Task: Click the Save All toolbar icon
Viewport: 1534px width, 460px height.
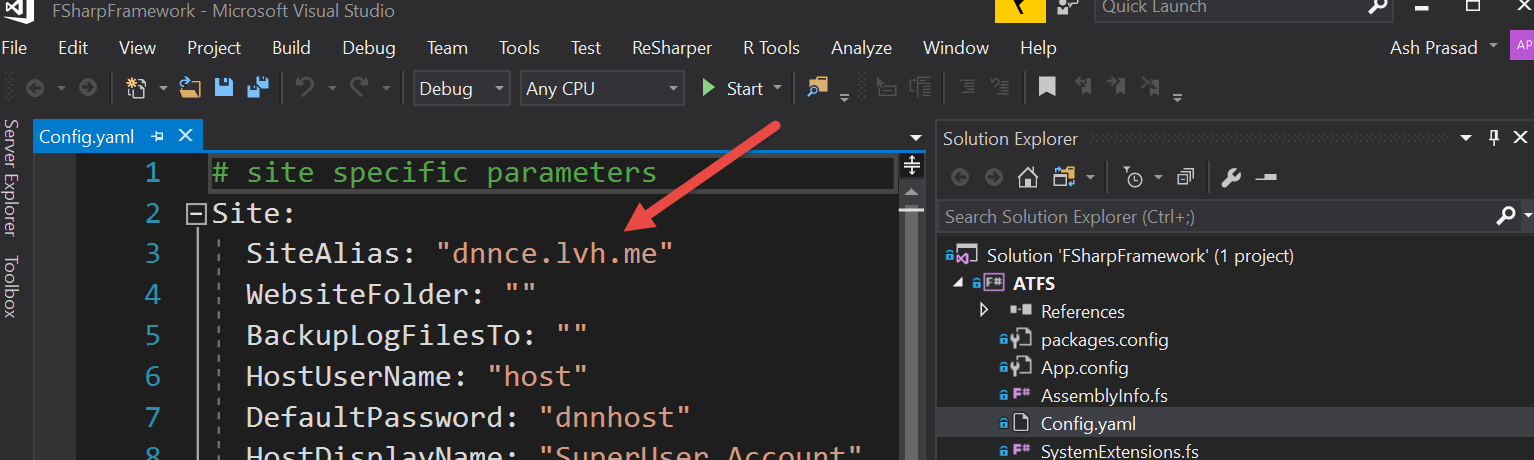Action: pyautogui.click(x=258, y=88)
